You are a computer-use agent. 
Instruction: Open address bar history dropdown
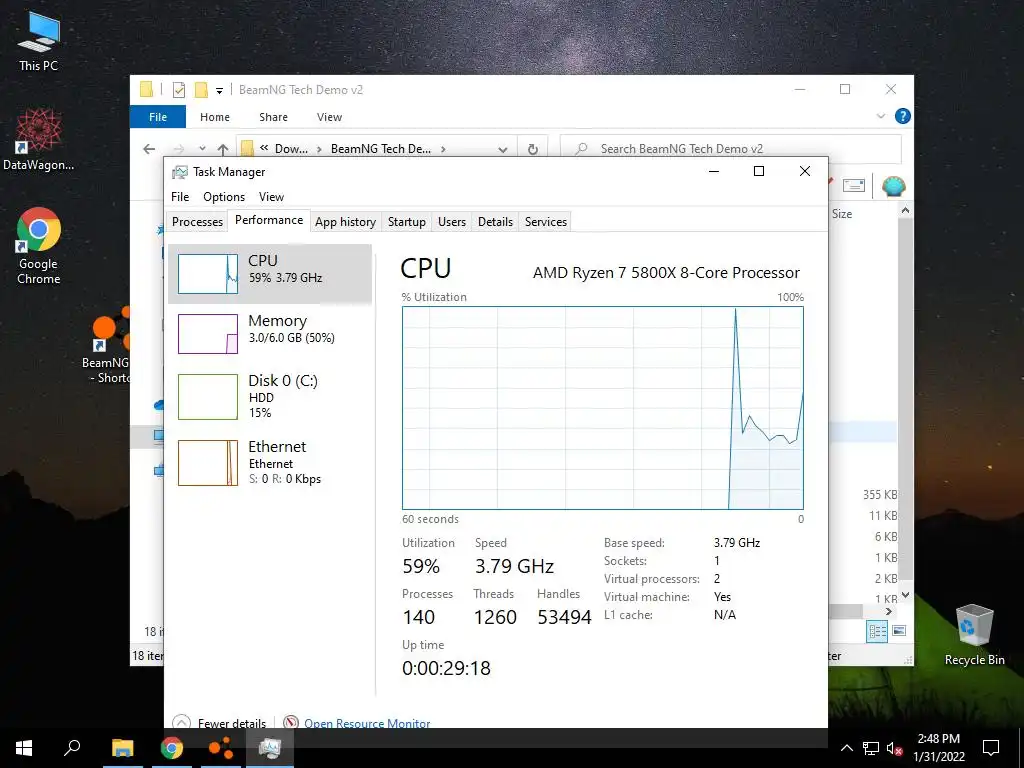point(503,149)
